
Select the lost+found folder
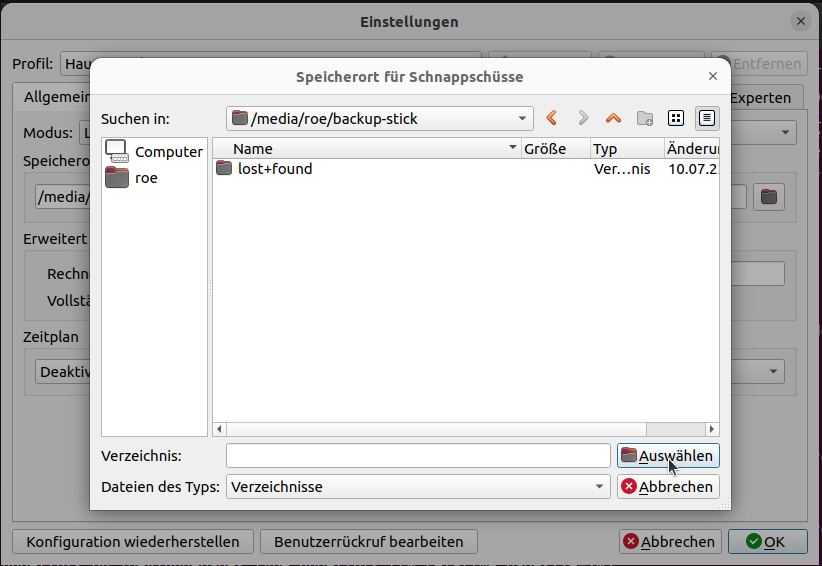pyautogui.click(x=274, y=169)
